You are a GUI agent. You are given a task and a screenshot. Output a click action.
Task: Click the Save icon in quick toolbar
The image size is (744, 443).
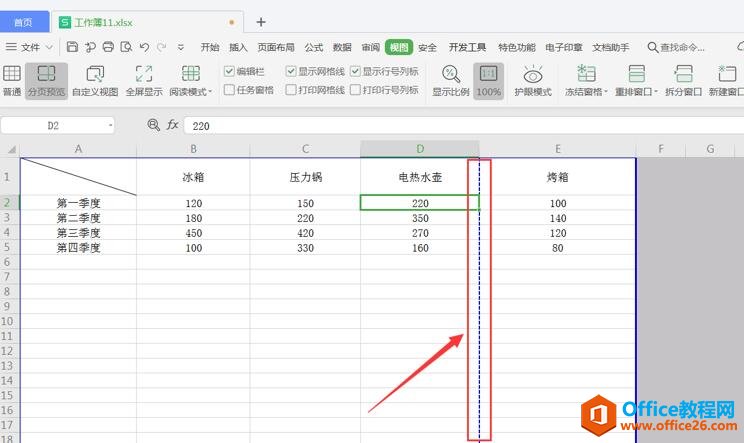pos(72,46)
